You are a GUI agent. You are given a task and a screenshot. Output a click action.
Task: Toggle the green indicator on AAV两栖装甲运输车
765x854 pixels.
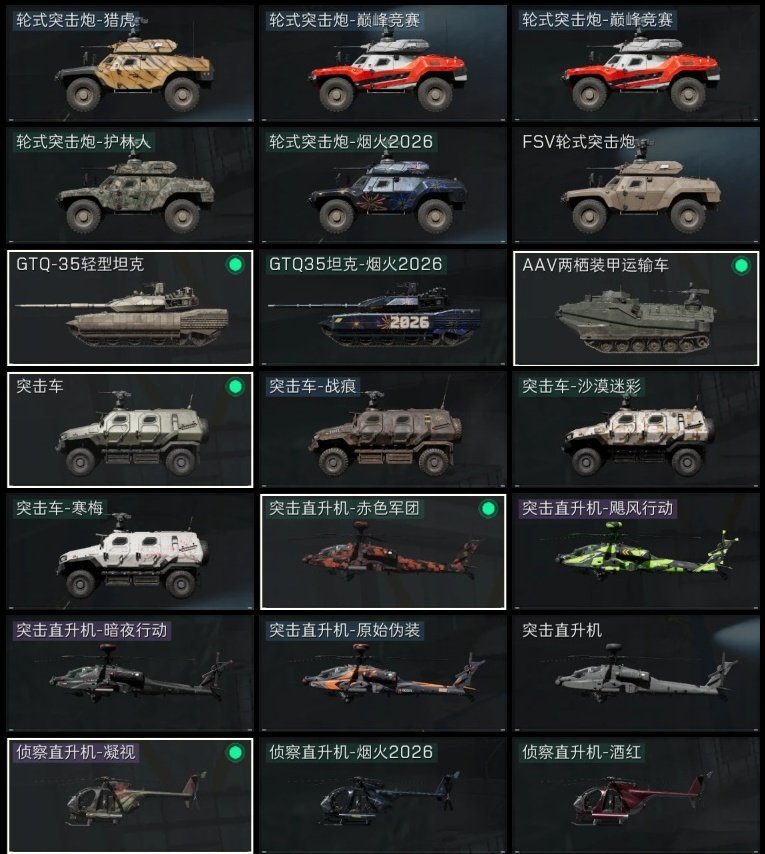[741, 266]
